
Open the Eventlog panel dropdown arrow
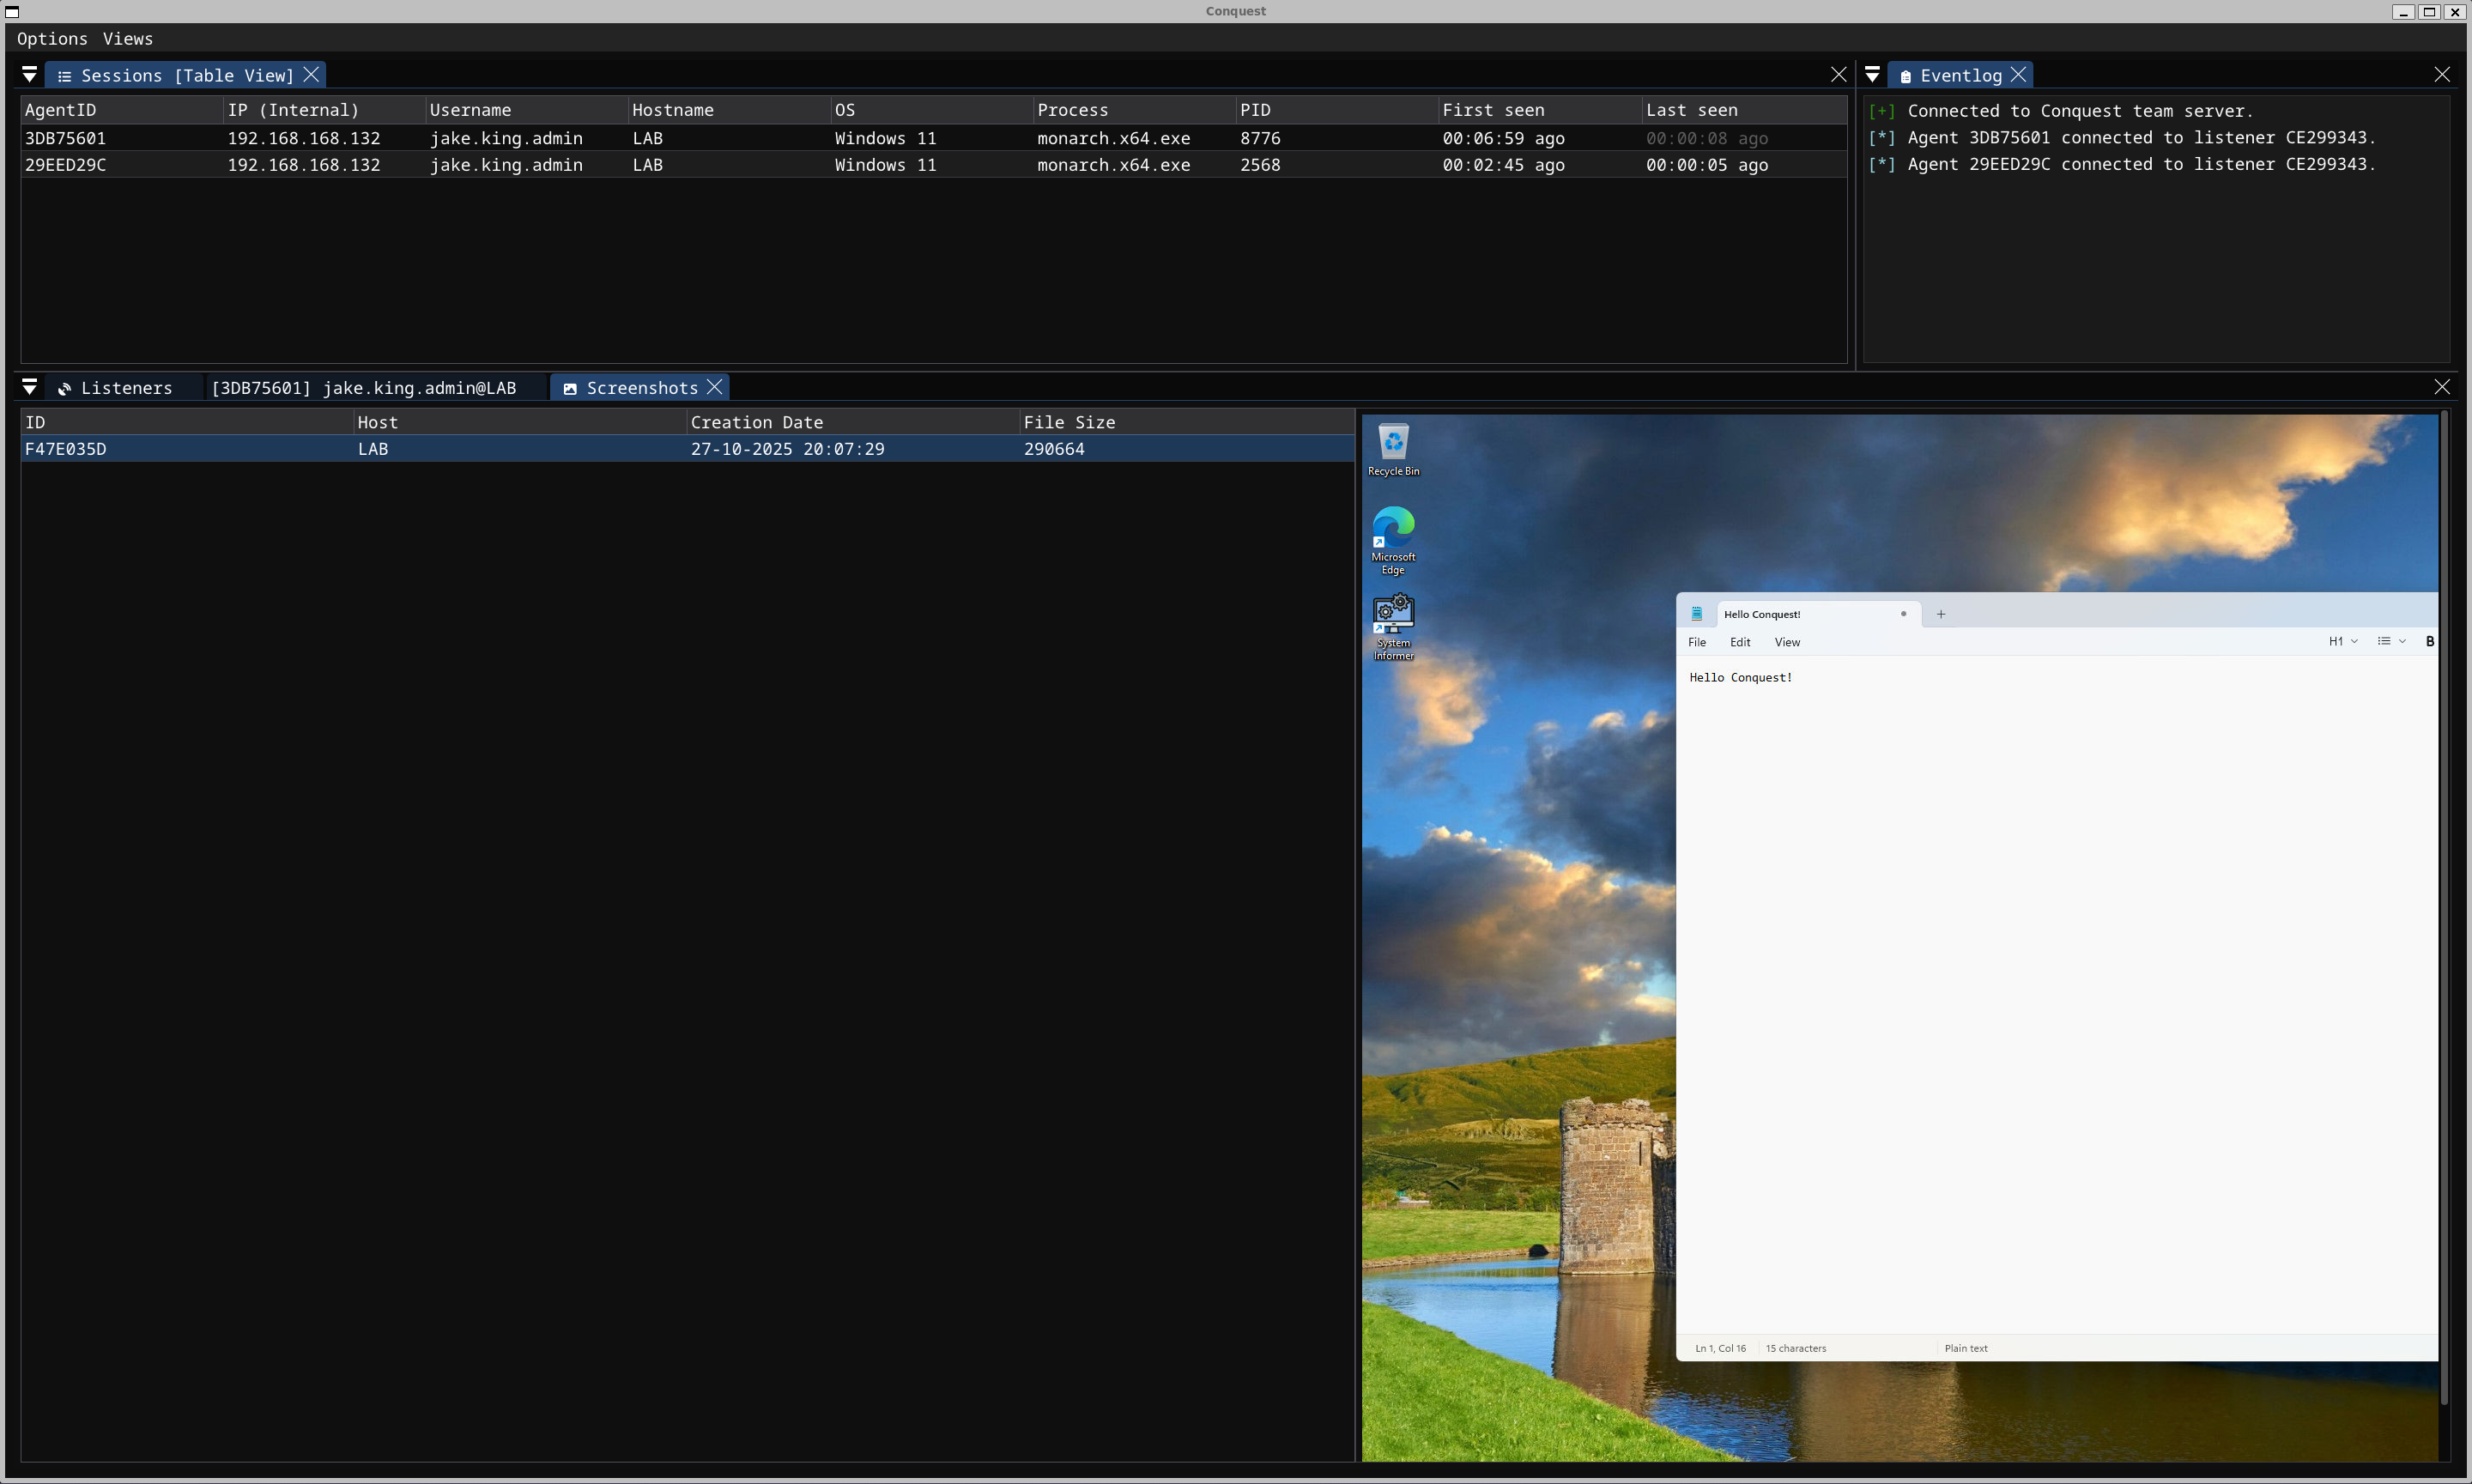(x=1871, y=73)
